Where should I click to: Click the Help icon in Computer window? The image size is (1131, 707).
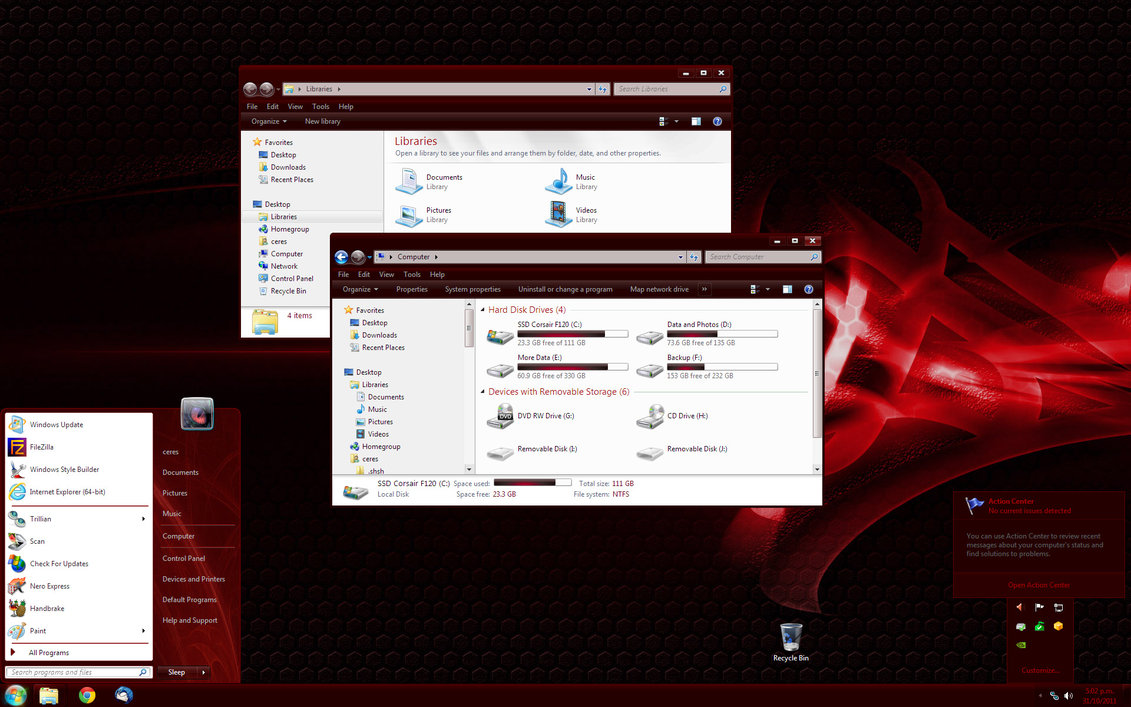808,289
